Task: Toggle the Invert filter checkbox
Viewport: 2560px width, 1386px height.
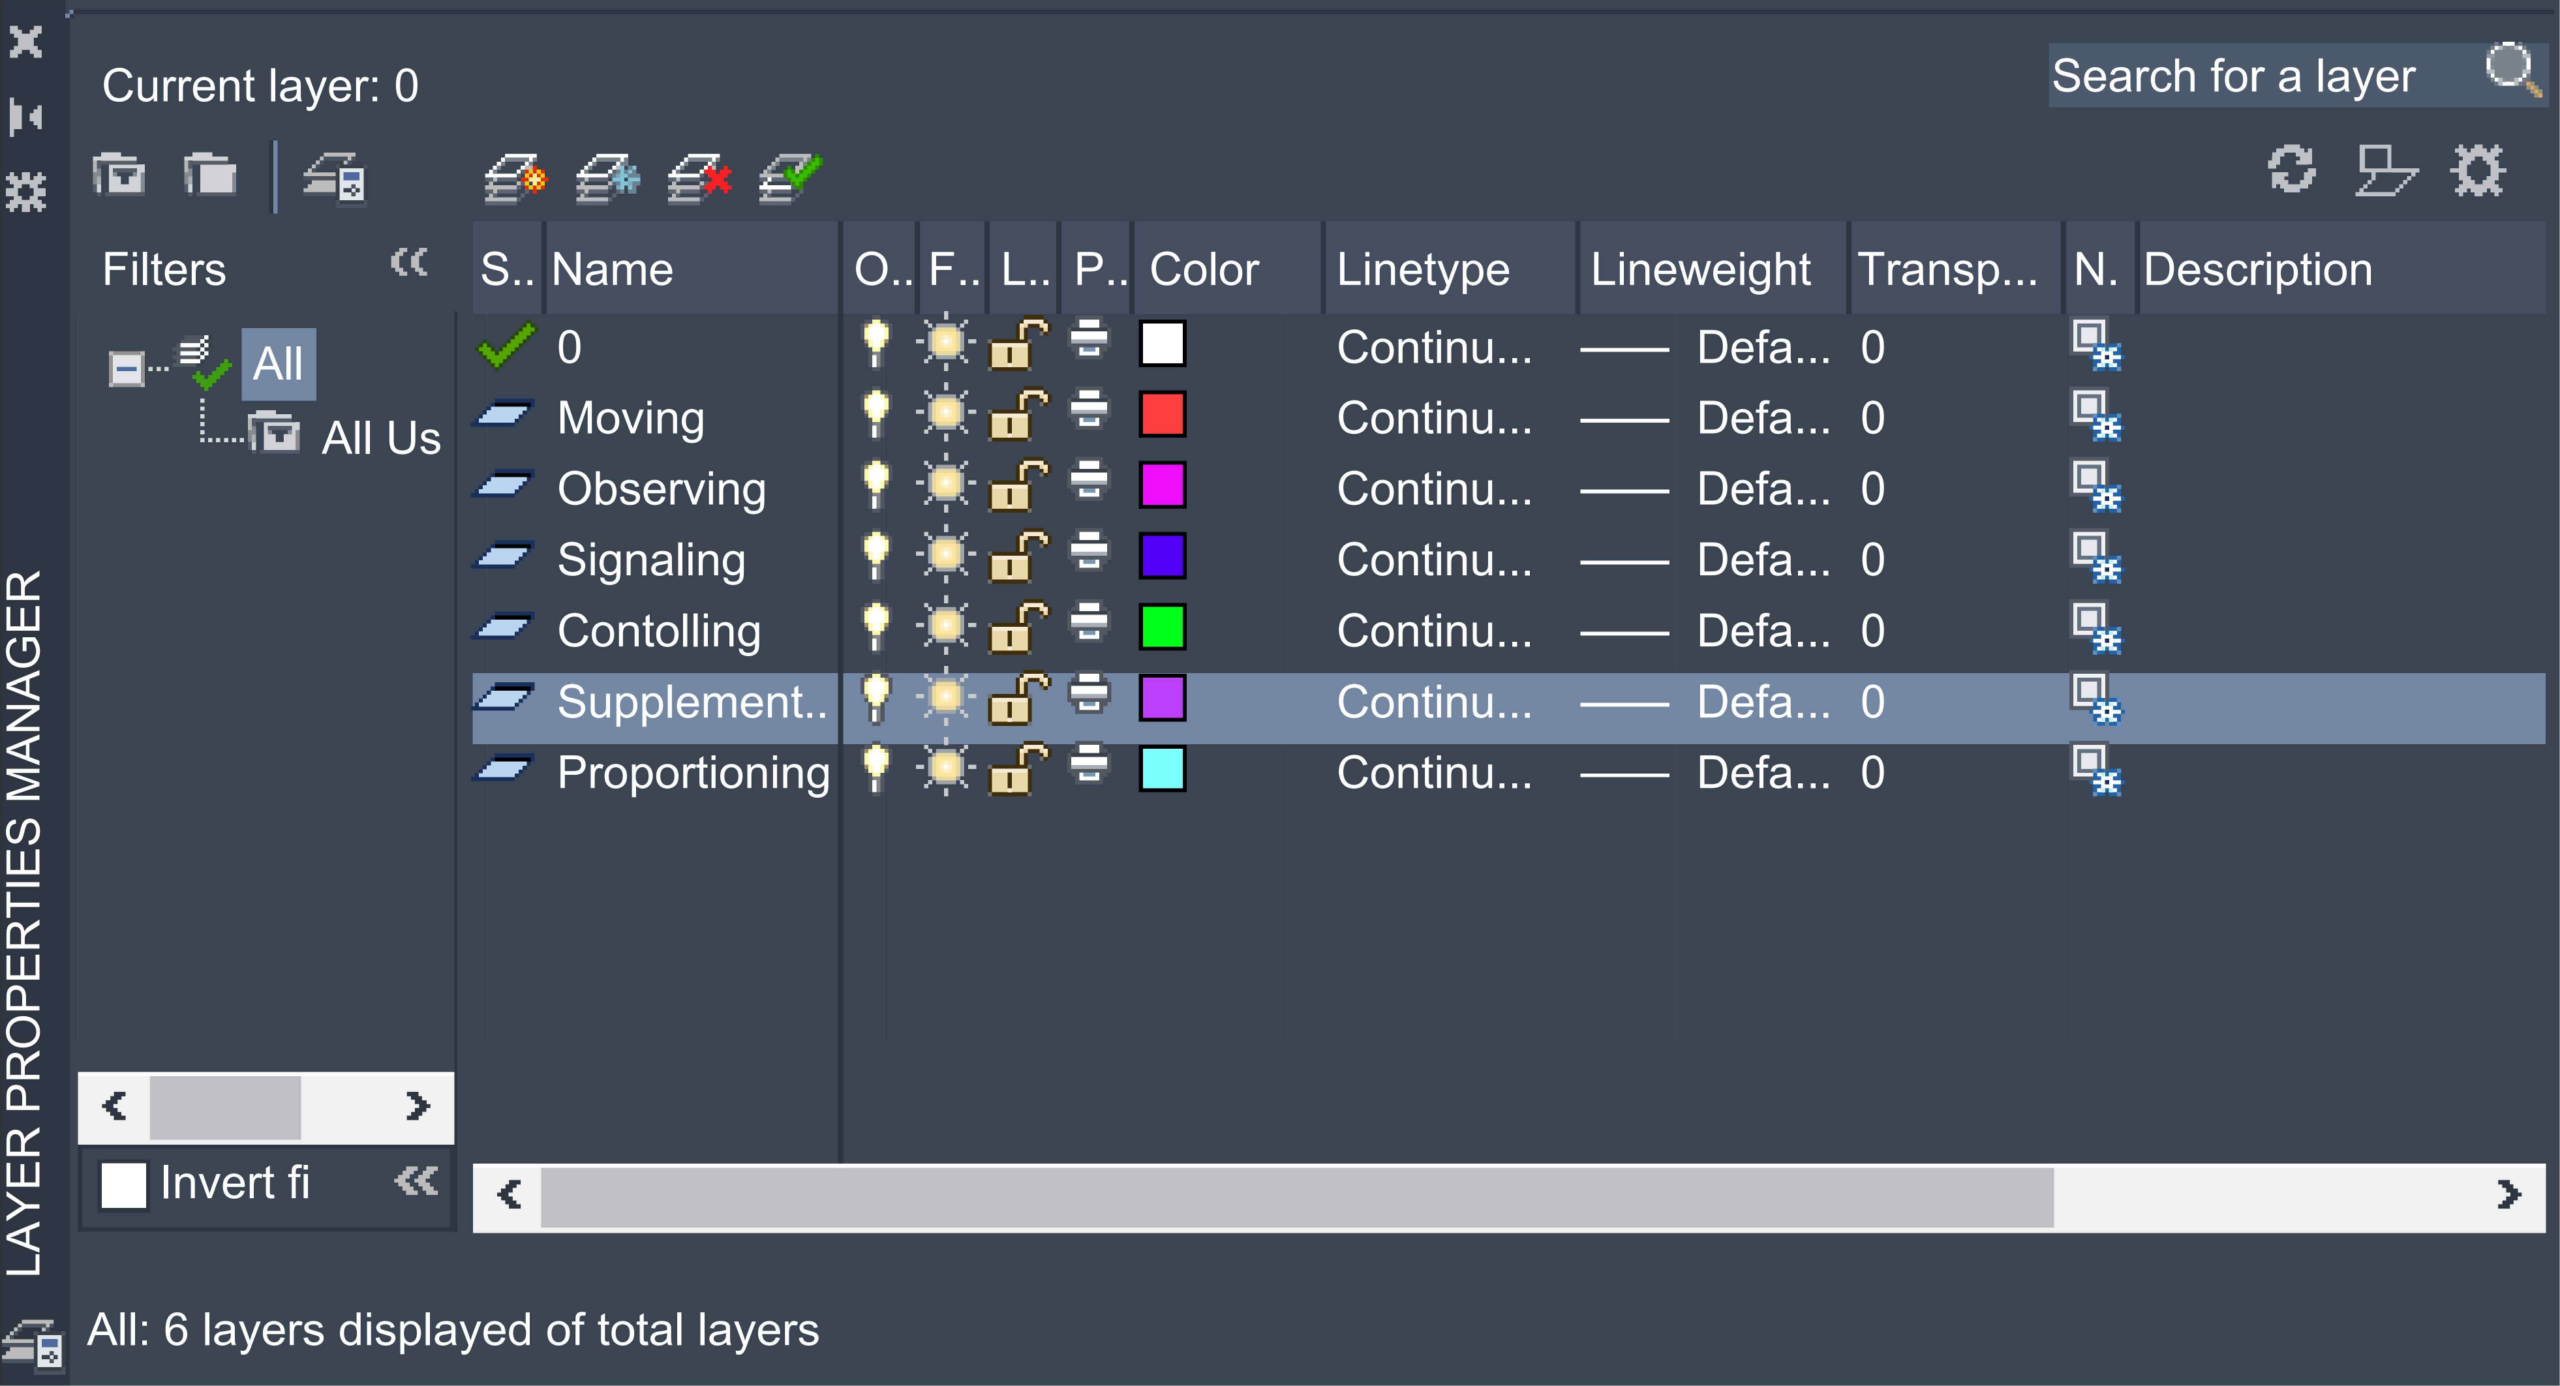Action: click(x=124, y=1185)
